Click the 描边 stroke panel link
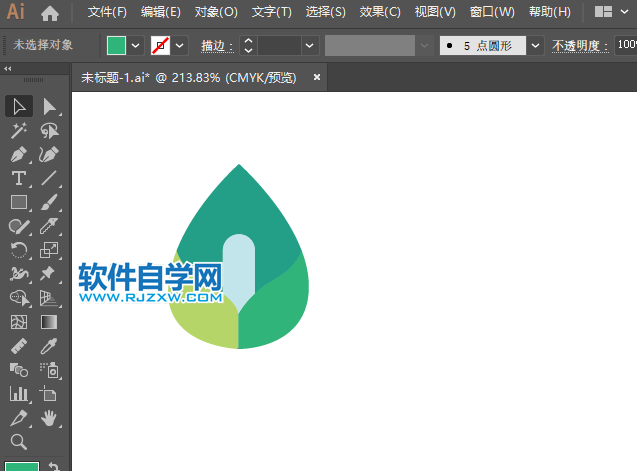Viewport: 637px width, 471px height. tap(217, 46)
